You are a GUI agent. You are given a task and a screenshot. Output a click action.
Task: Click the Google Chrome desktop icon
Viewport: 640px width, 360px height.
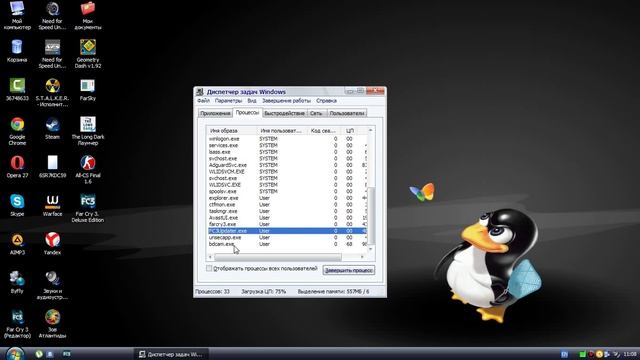(x=17, y=131)
